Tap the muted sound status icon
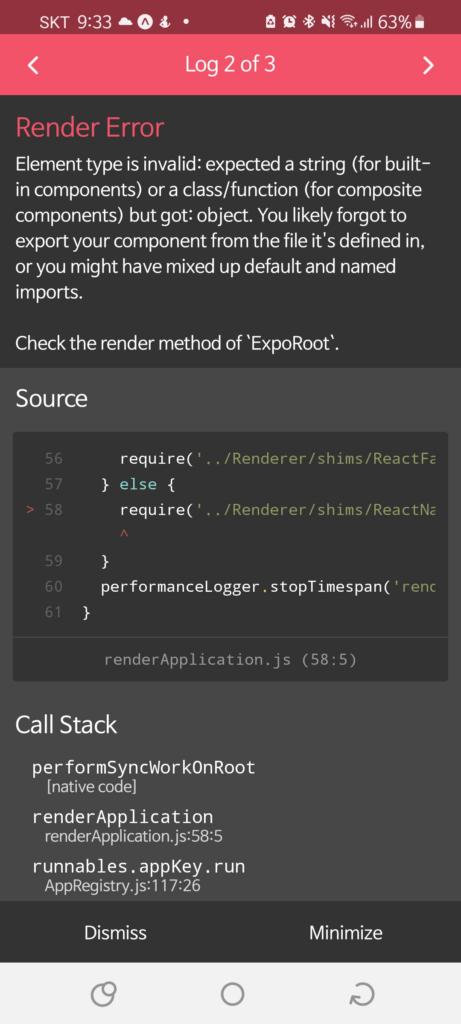Viewport: 461px width, 1024px height. pyautogui.click(x=328, y=22)
